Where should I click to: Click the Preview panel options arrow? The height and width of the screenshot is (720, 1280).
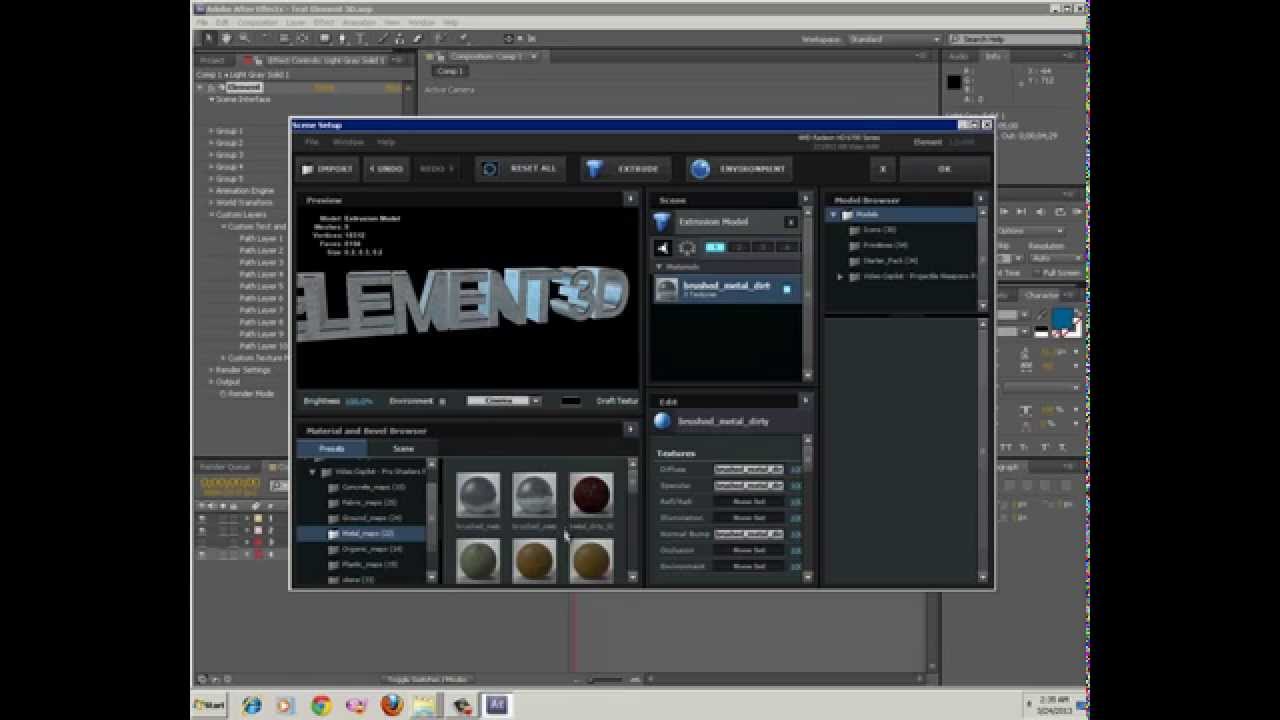click(630, 199)
